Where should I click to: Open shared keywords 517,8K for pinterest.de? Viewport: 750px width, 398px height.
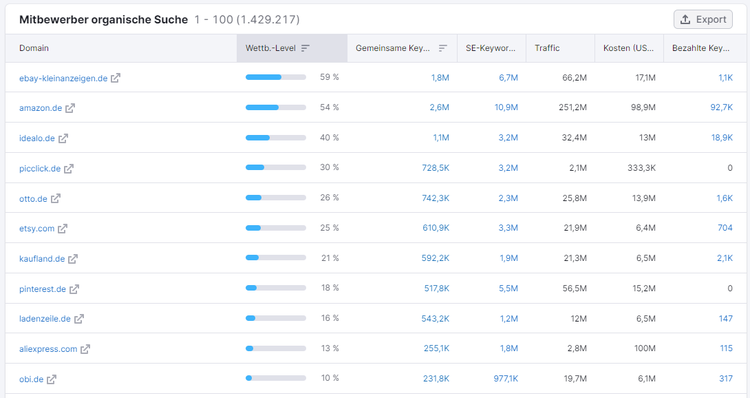[x=437, y=288]
